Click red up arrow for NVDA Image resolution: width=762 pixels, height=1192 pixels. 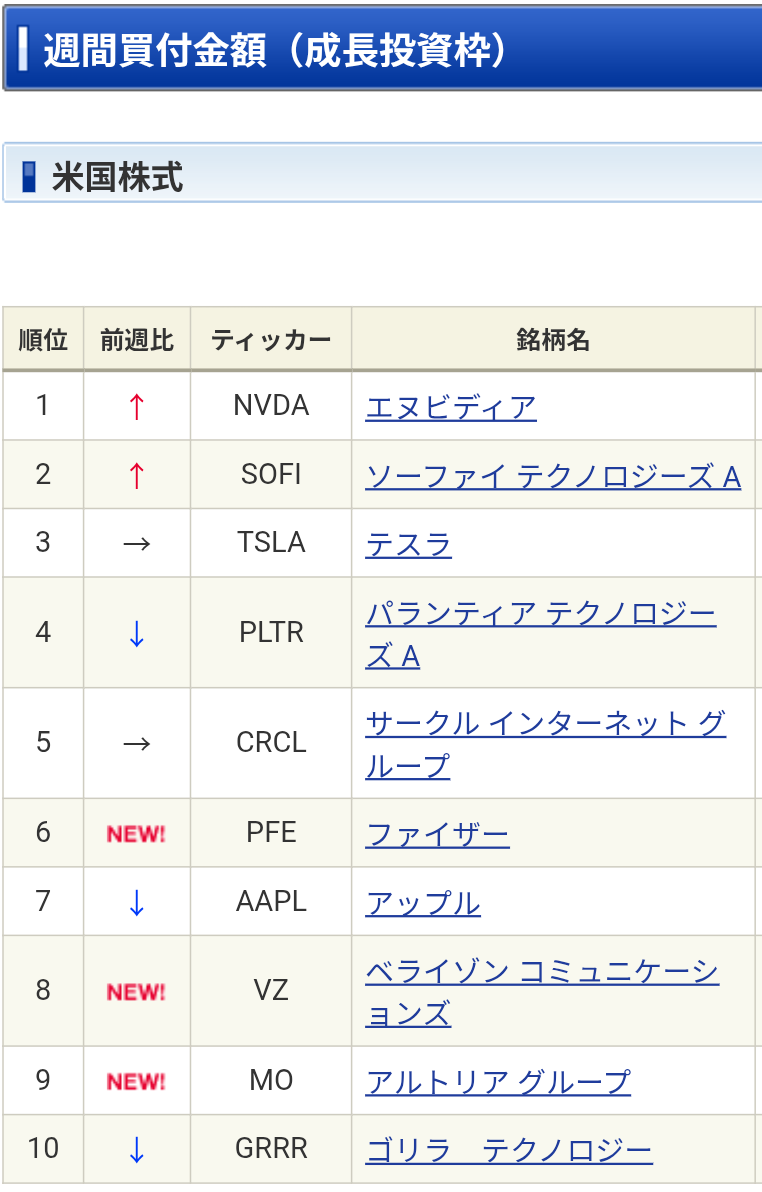pyautogui.click(x=137, y=407)
